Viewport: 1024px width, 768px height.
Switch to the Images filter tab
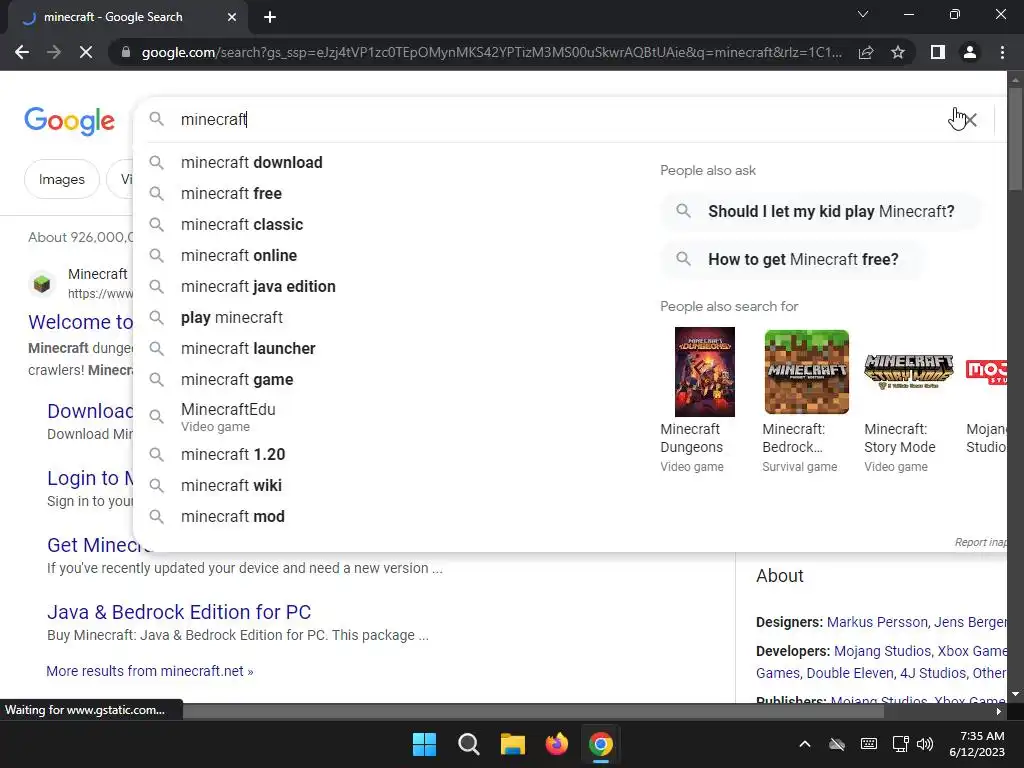[61, 179]
